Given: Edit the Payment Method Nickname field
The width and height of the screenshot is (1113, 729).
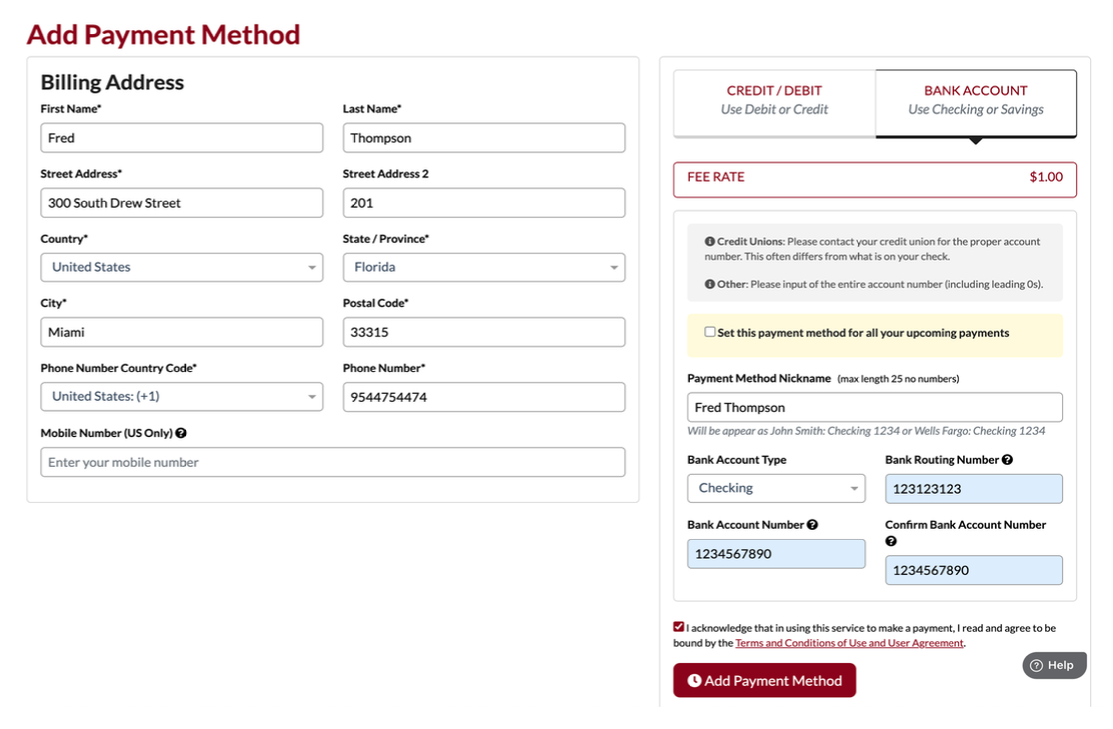Looking at the screenshot, I should pos(873,406).
